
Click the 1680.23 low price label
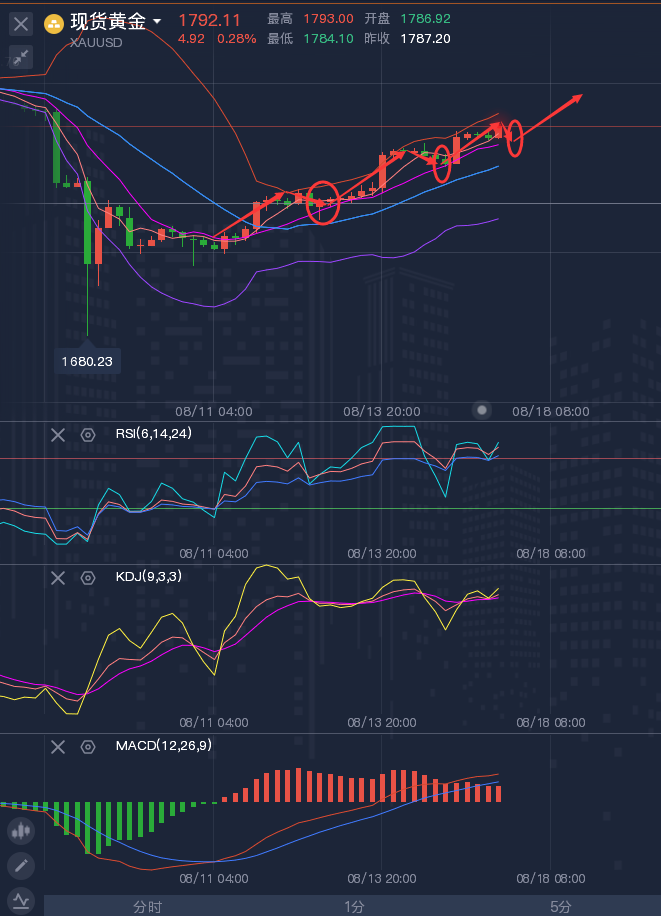pos(87,361)
